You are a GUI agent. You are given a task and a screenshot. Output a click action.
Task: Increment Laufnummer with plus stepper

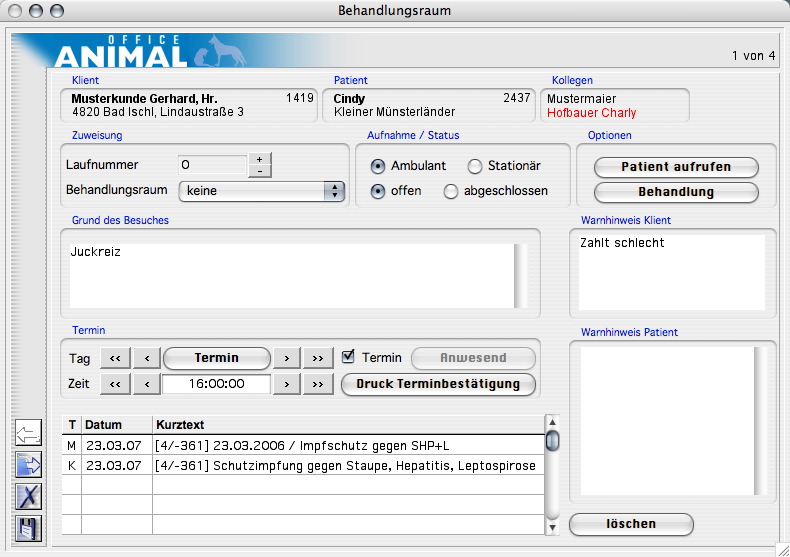[260, 159]
